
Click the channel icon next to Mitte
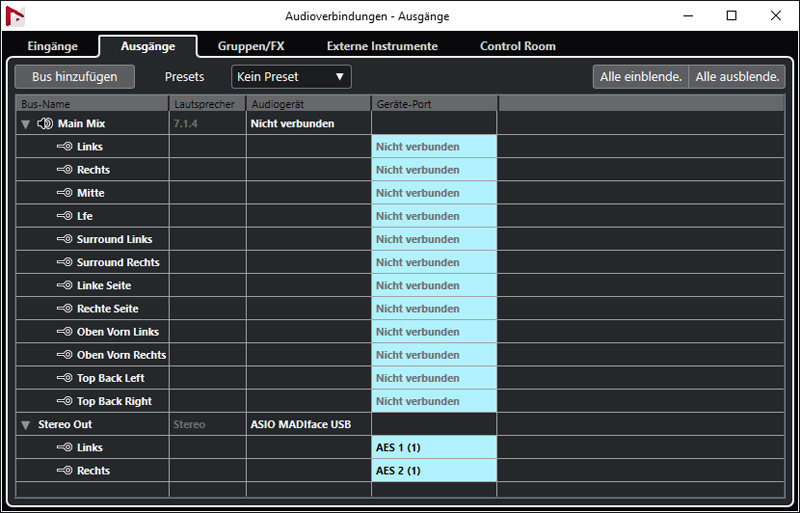click(x=64, y=193)
